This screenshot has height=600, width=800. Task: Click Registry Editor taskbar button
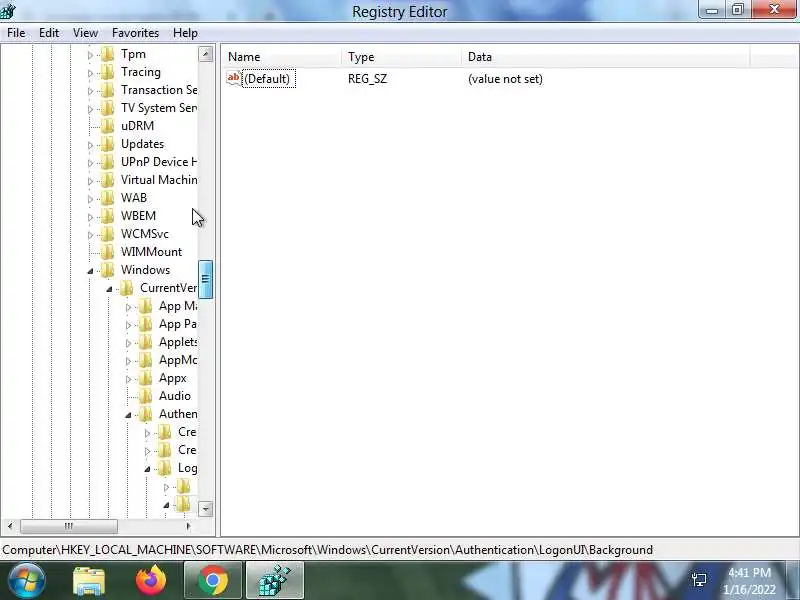tap(275, 581)
